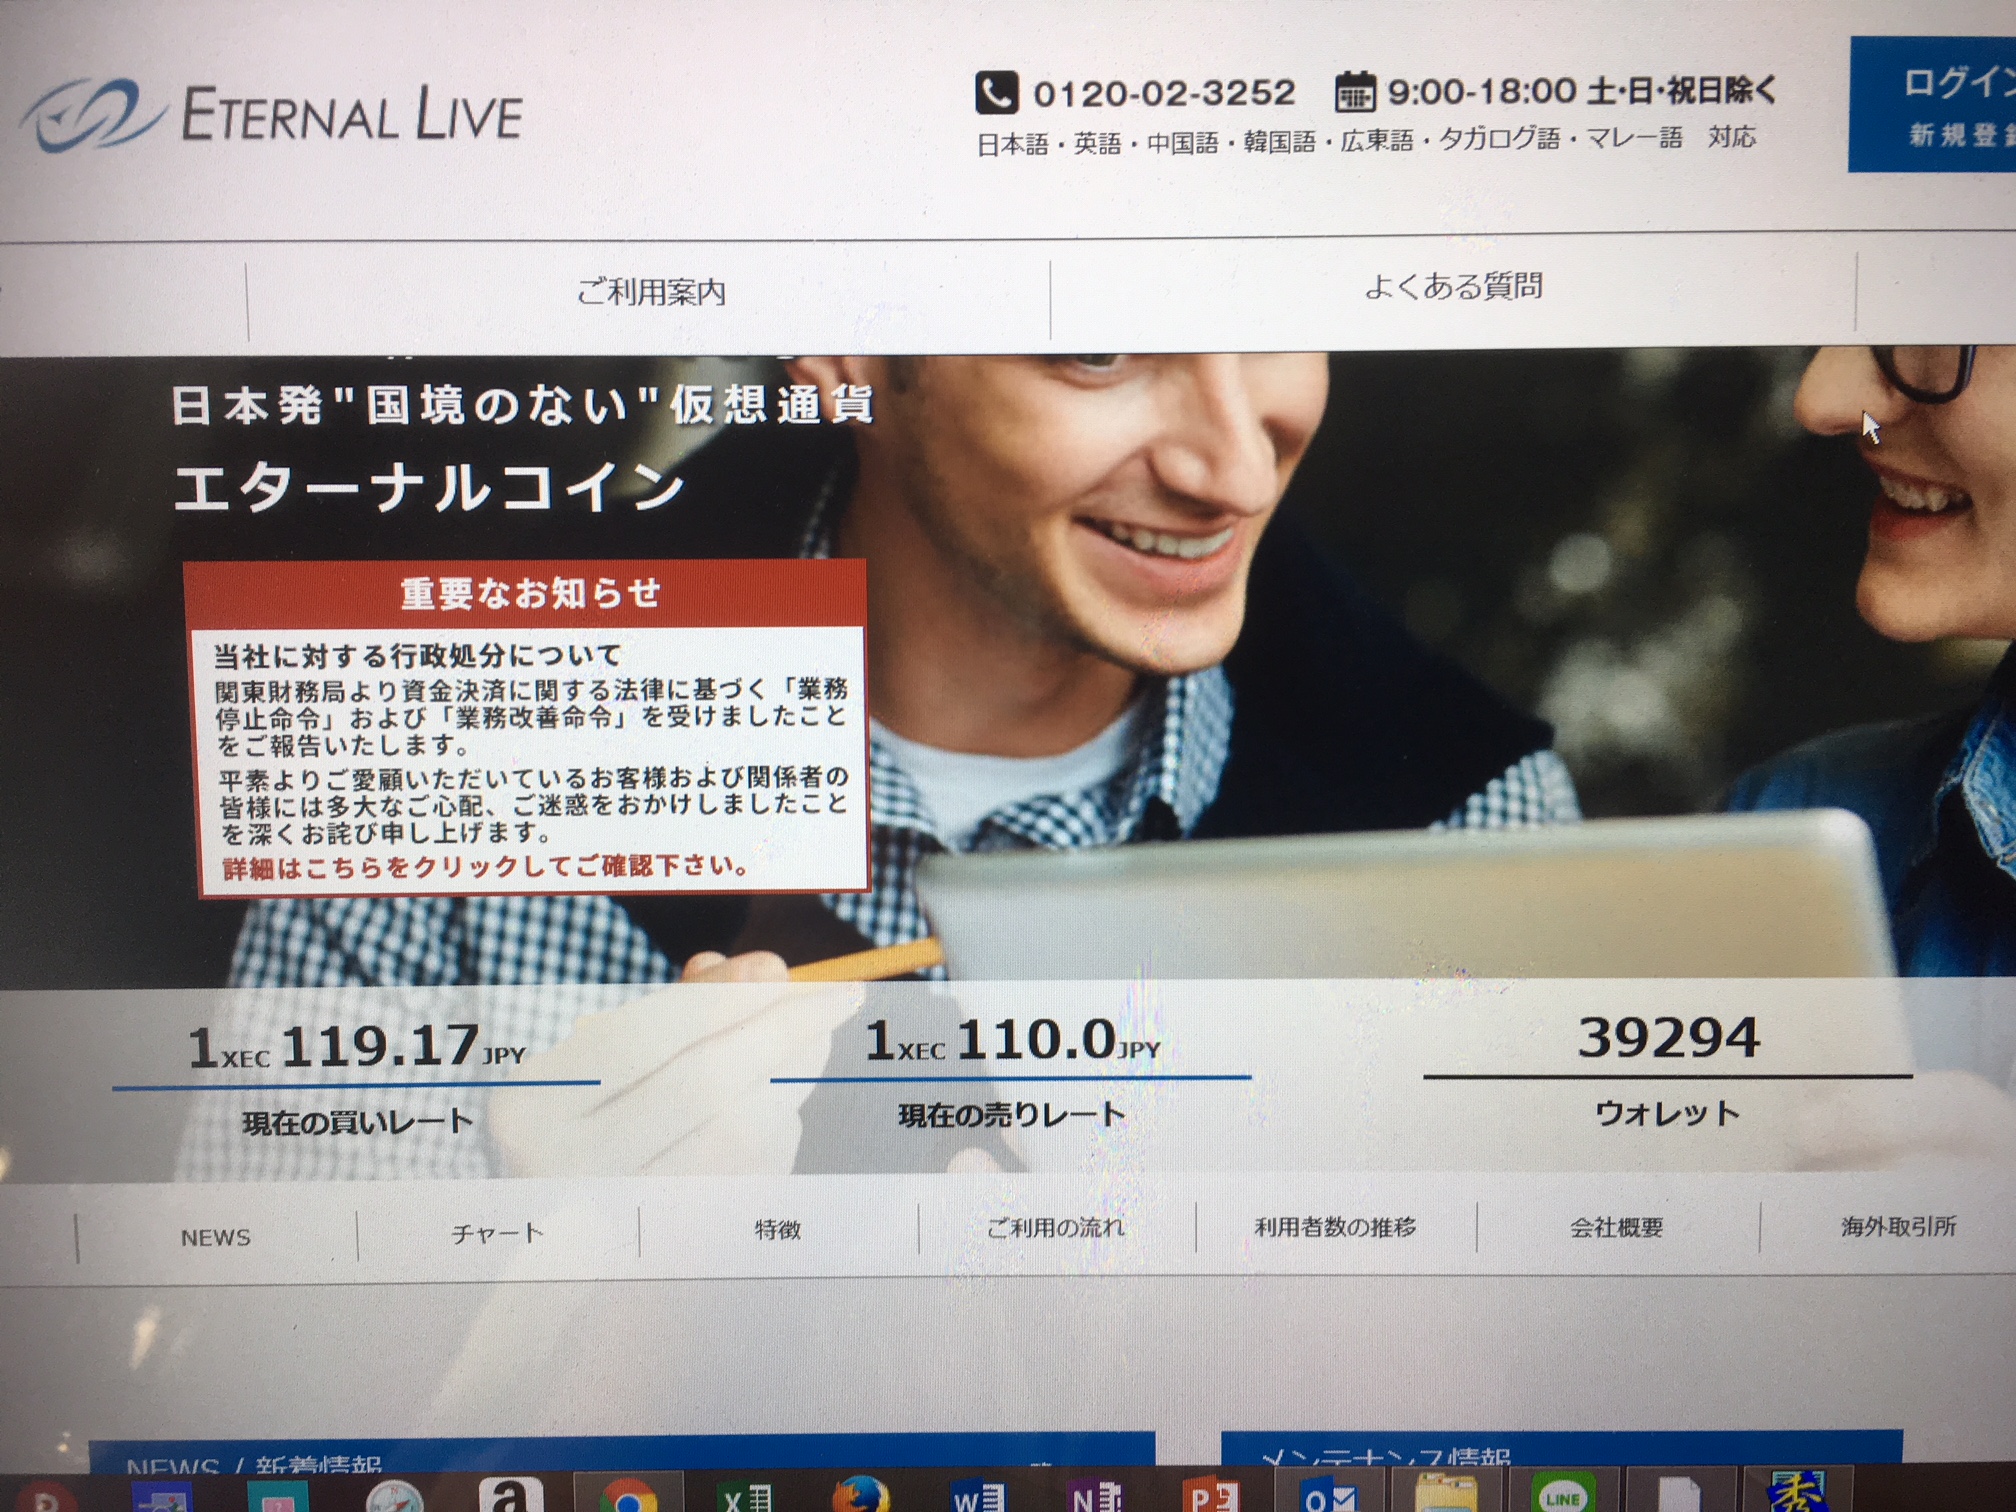Screen dimensions: 2016x1512
Task: Launch Google Chrome from the taskbar
Action: pyautogui.click(x=628, y=1496)
